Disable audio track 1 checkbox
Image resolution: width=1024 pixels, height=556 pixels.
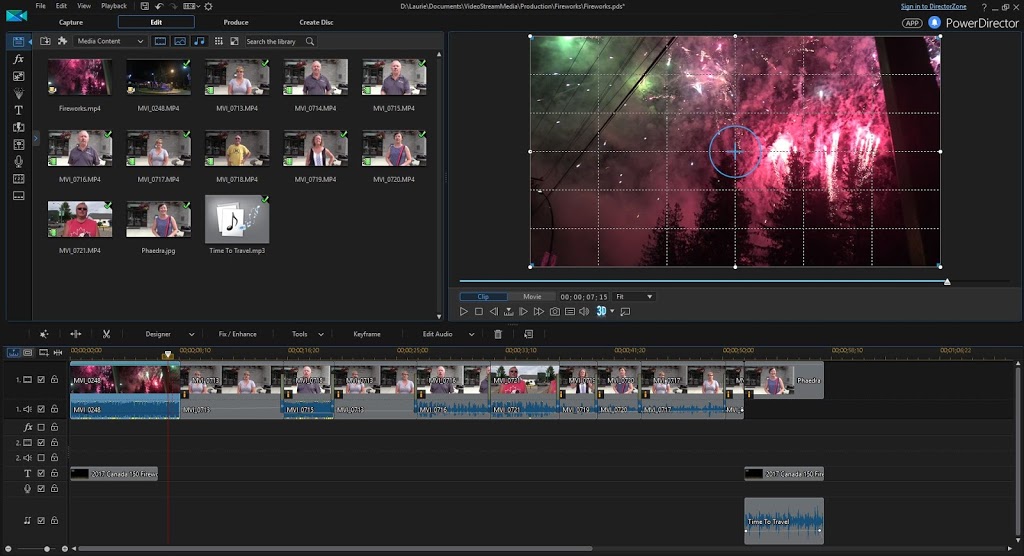coord(41,409)
